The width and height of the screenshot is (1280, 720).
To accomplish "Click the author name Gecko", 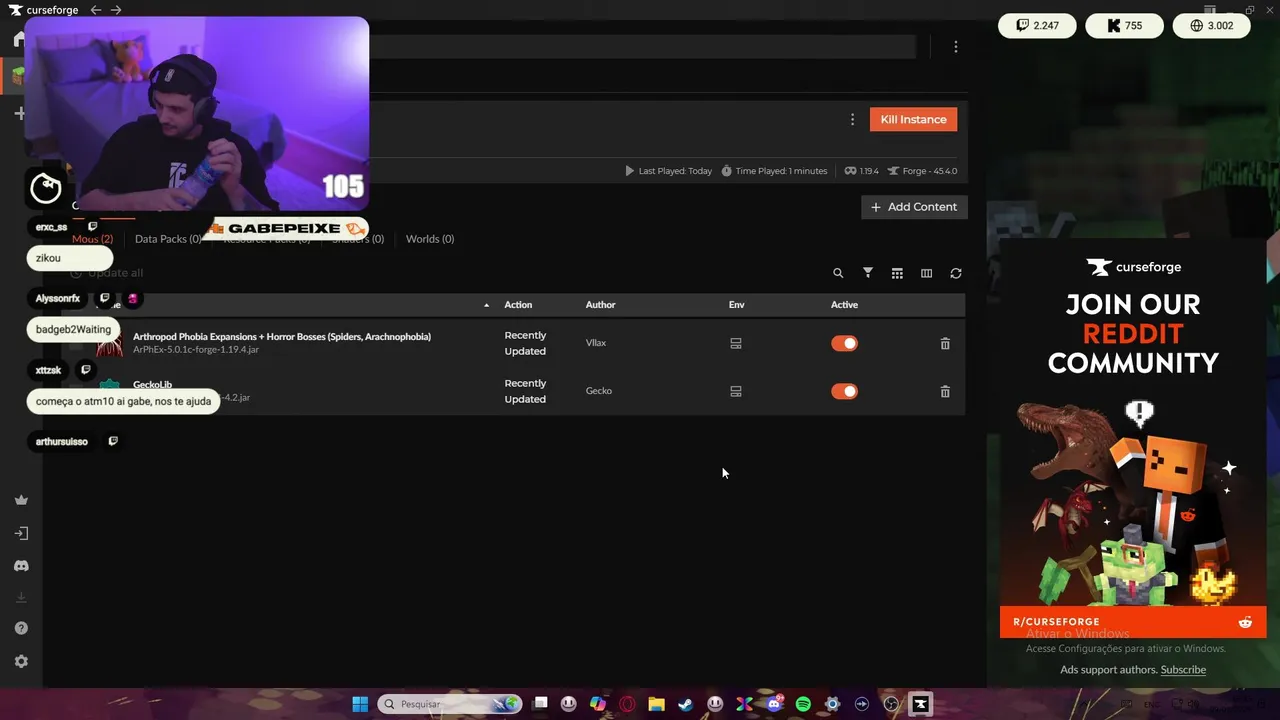I will [x=599, y=391].
